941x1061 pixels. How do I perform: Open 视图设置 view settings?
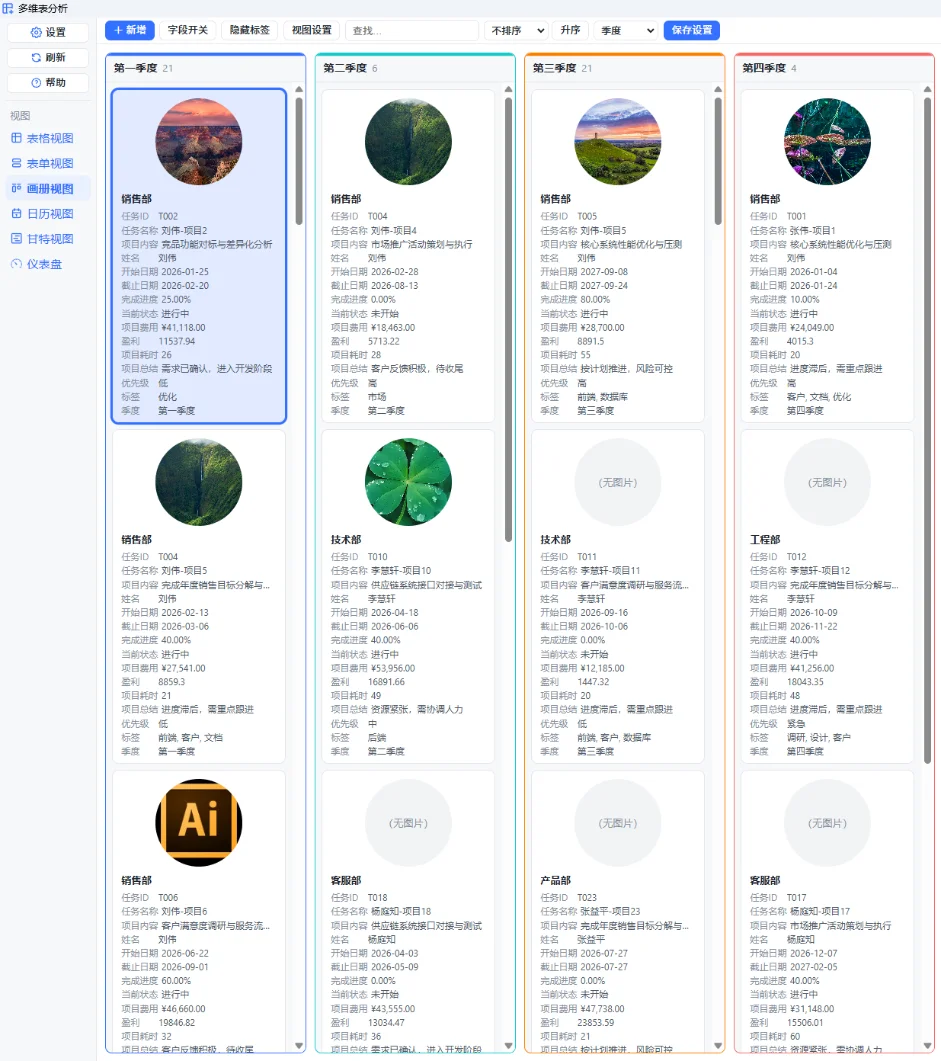pyautogui.click(x=312, y=30)
